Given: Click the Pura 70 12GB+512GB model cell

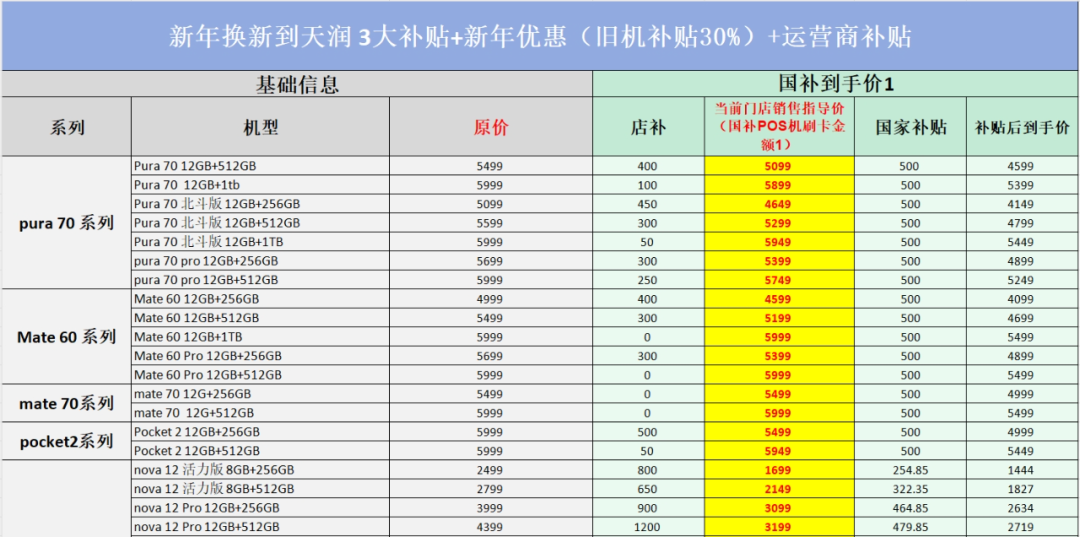Looking at the screenshot, I should (260, 166).
